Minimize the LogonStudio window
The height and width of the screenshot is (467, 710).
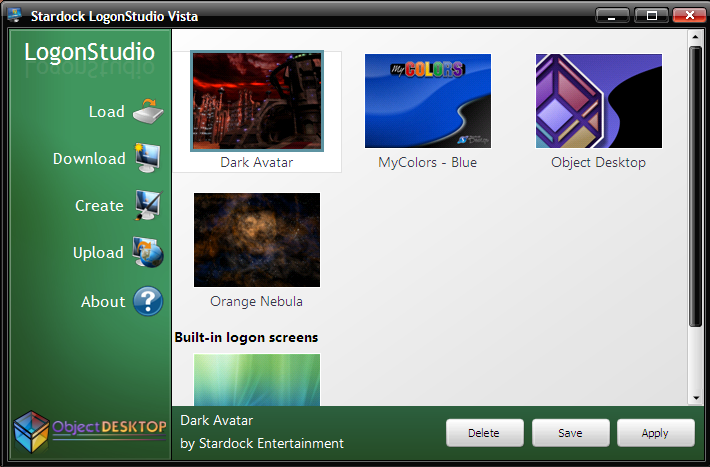tap(612, 16)
